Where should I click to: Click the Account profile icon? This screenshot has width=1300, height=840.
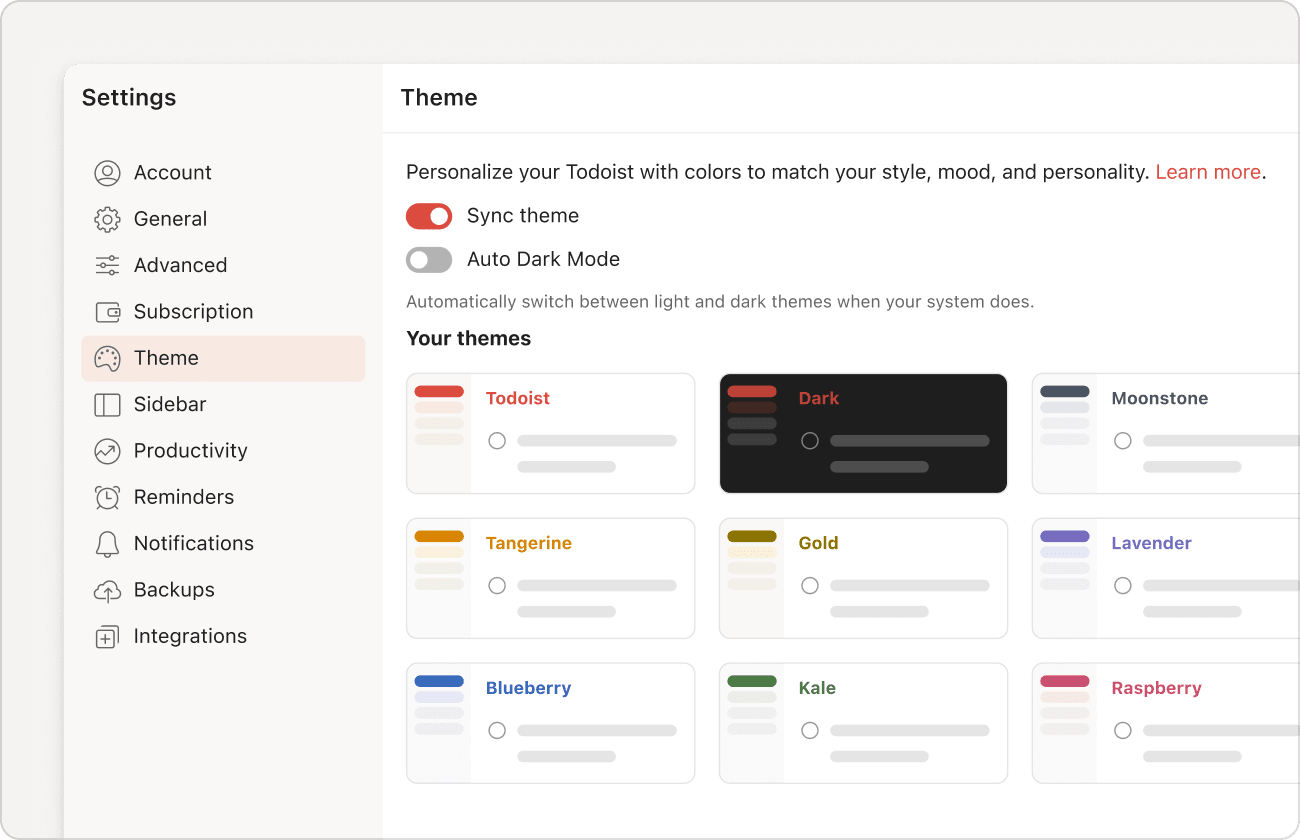[108, 172]
